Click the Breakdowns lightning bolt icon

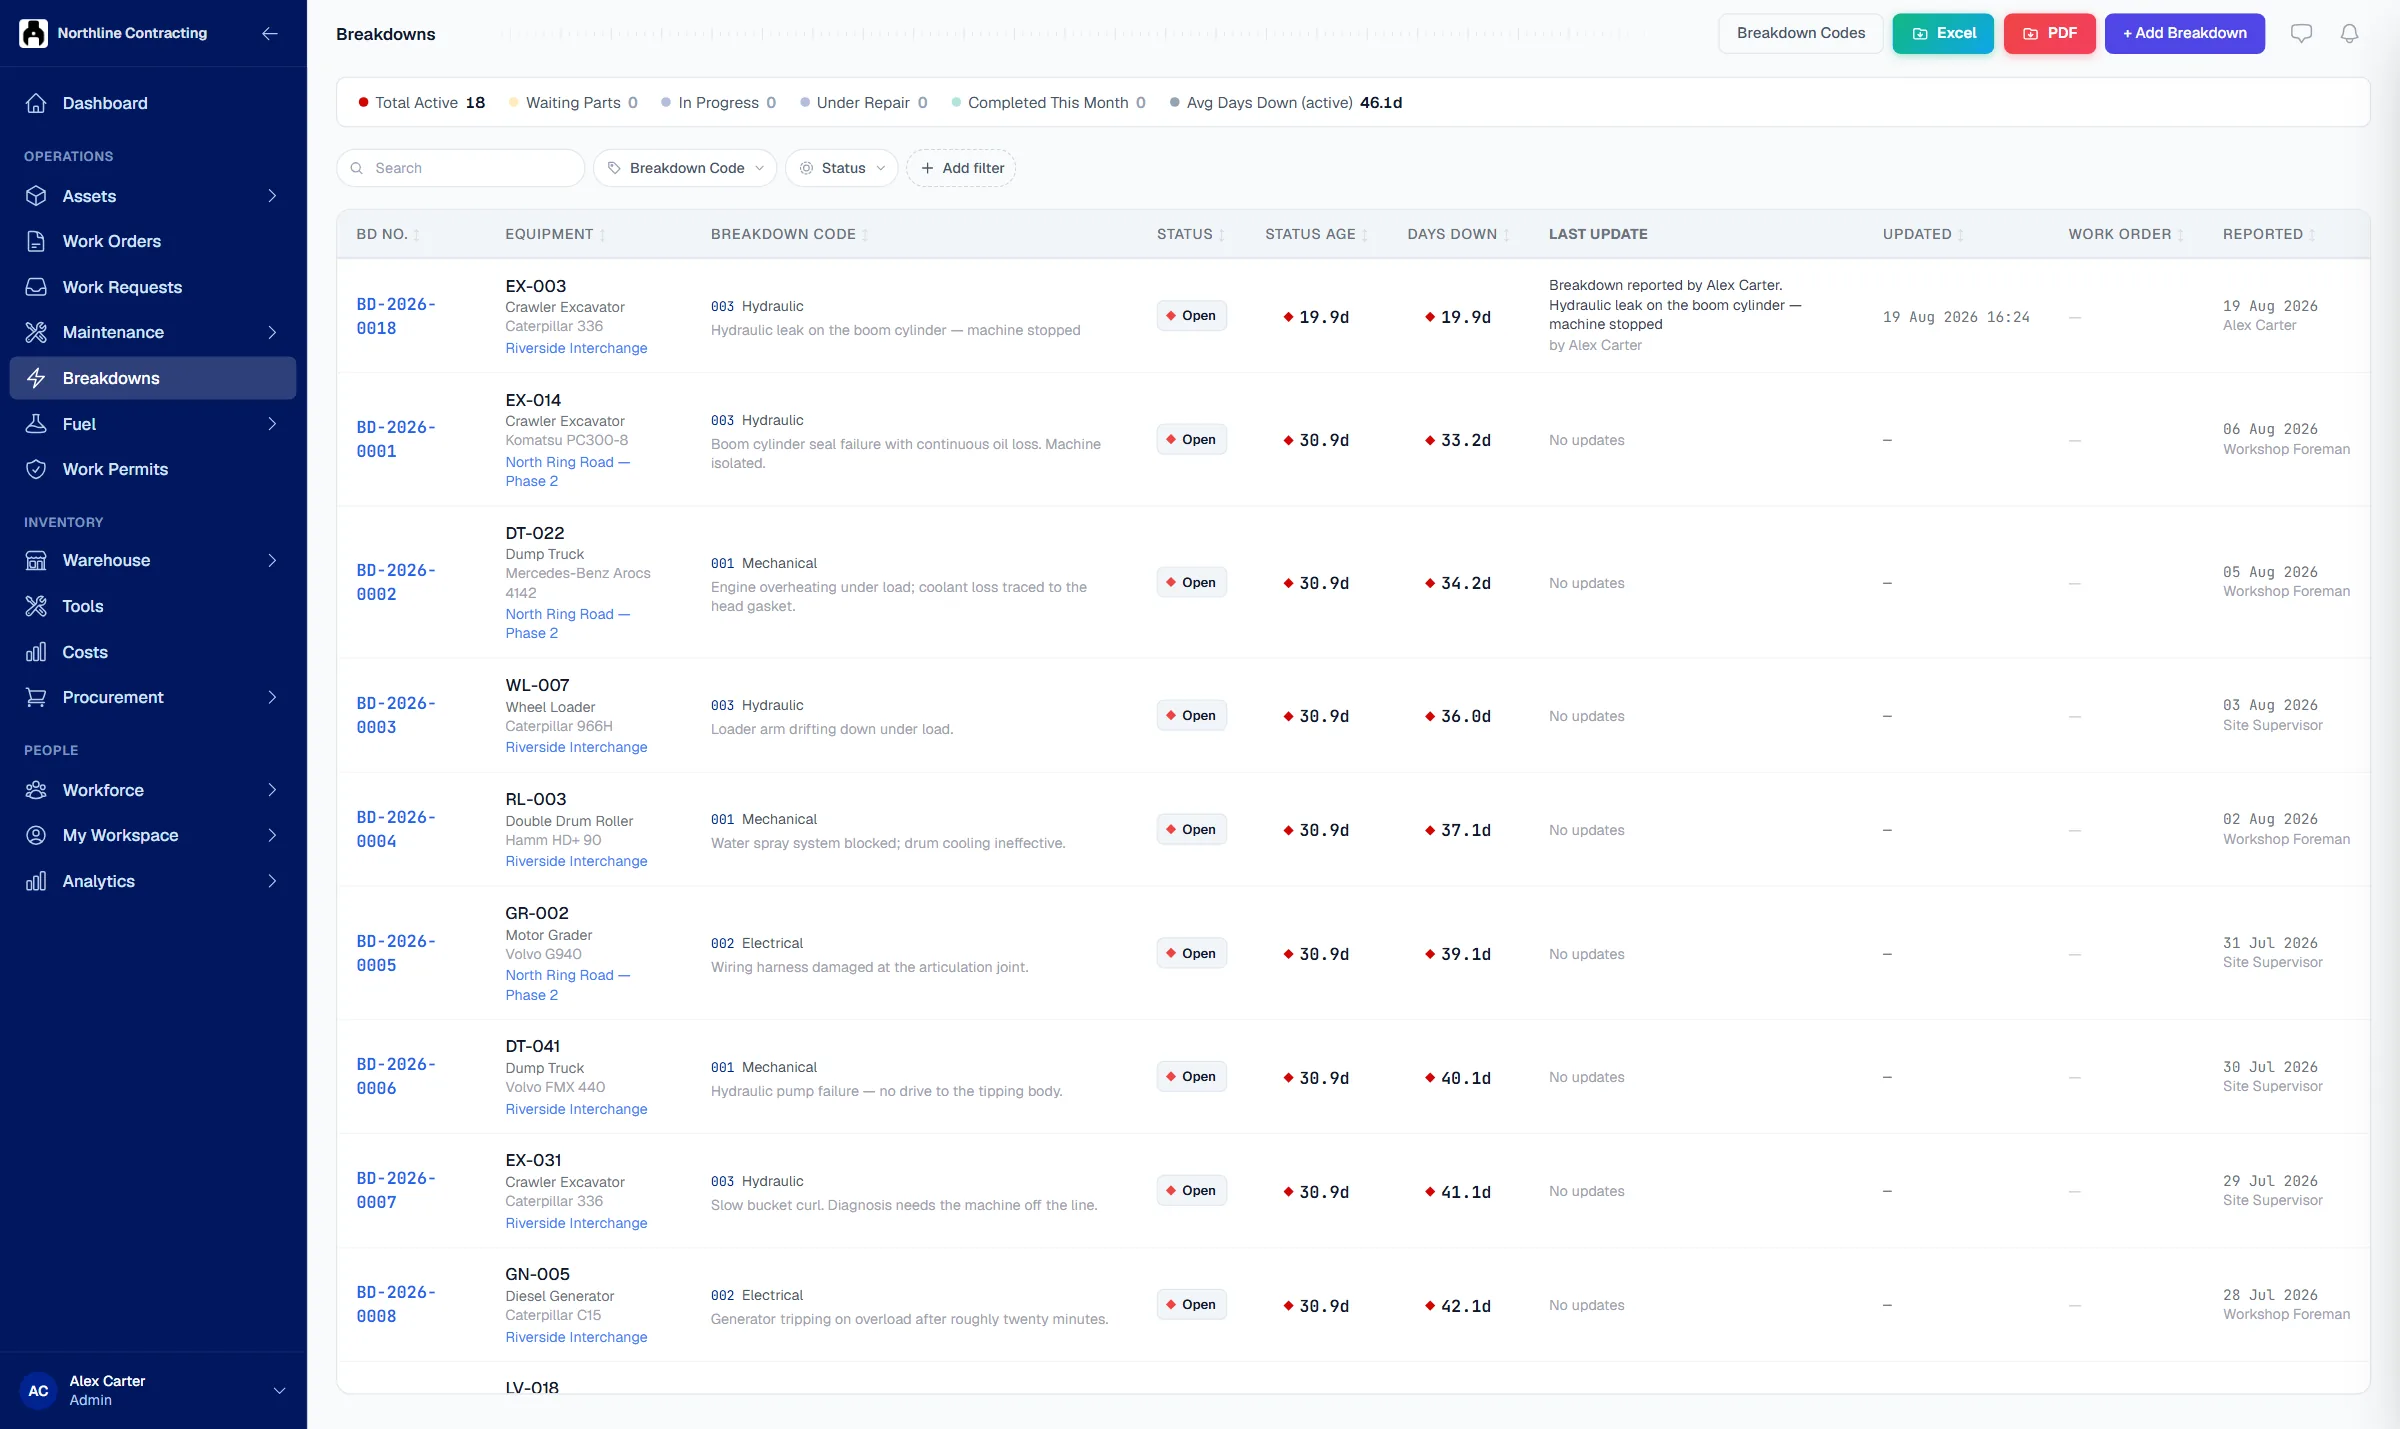[36, 378]
